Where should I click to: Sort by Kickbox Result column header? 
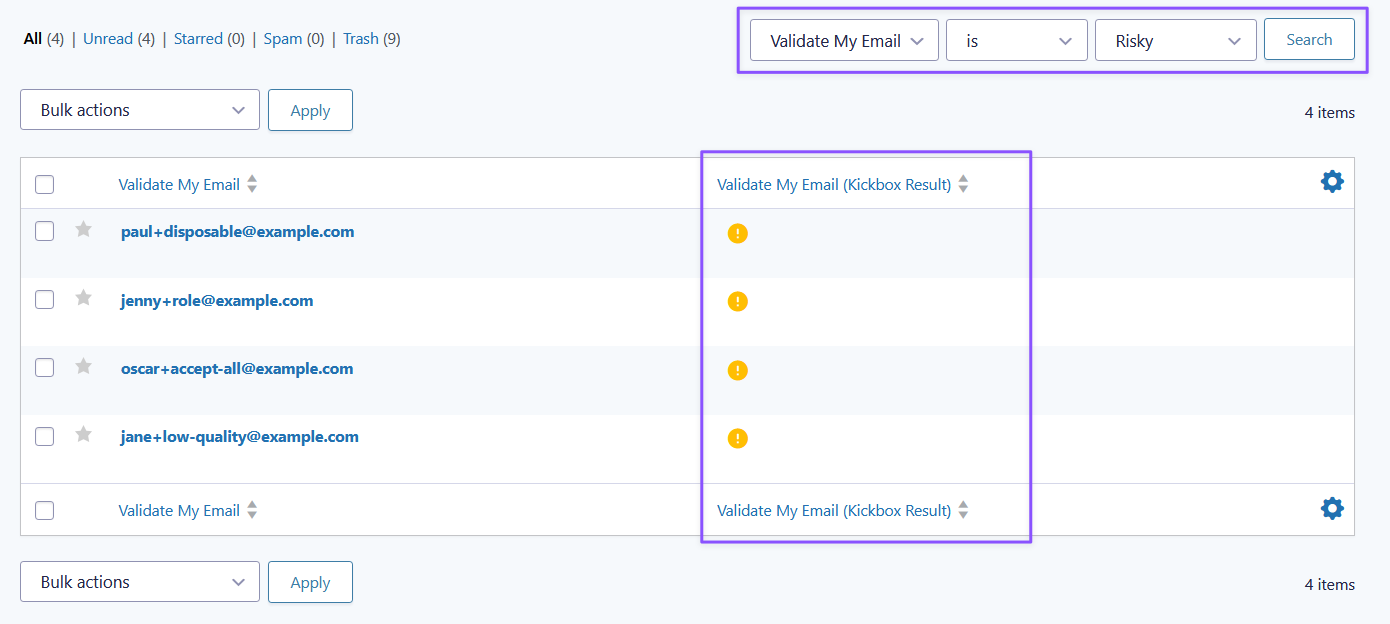[x=834, y=185]
